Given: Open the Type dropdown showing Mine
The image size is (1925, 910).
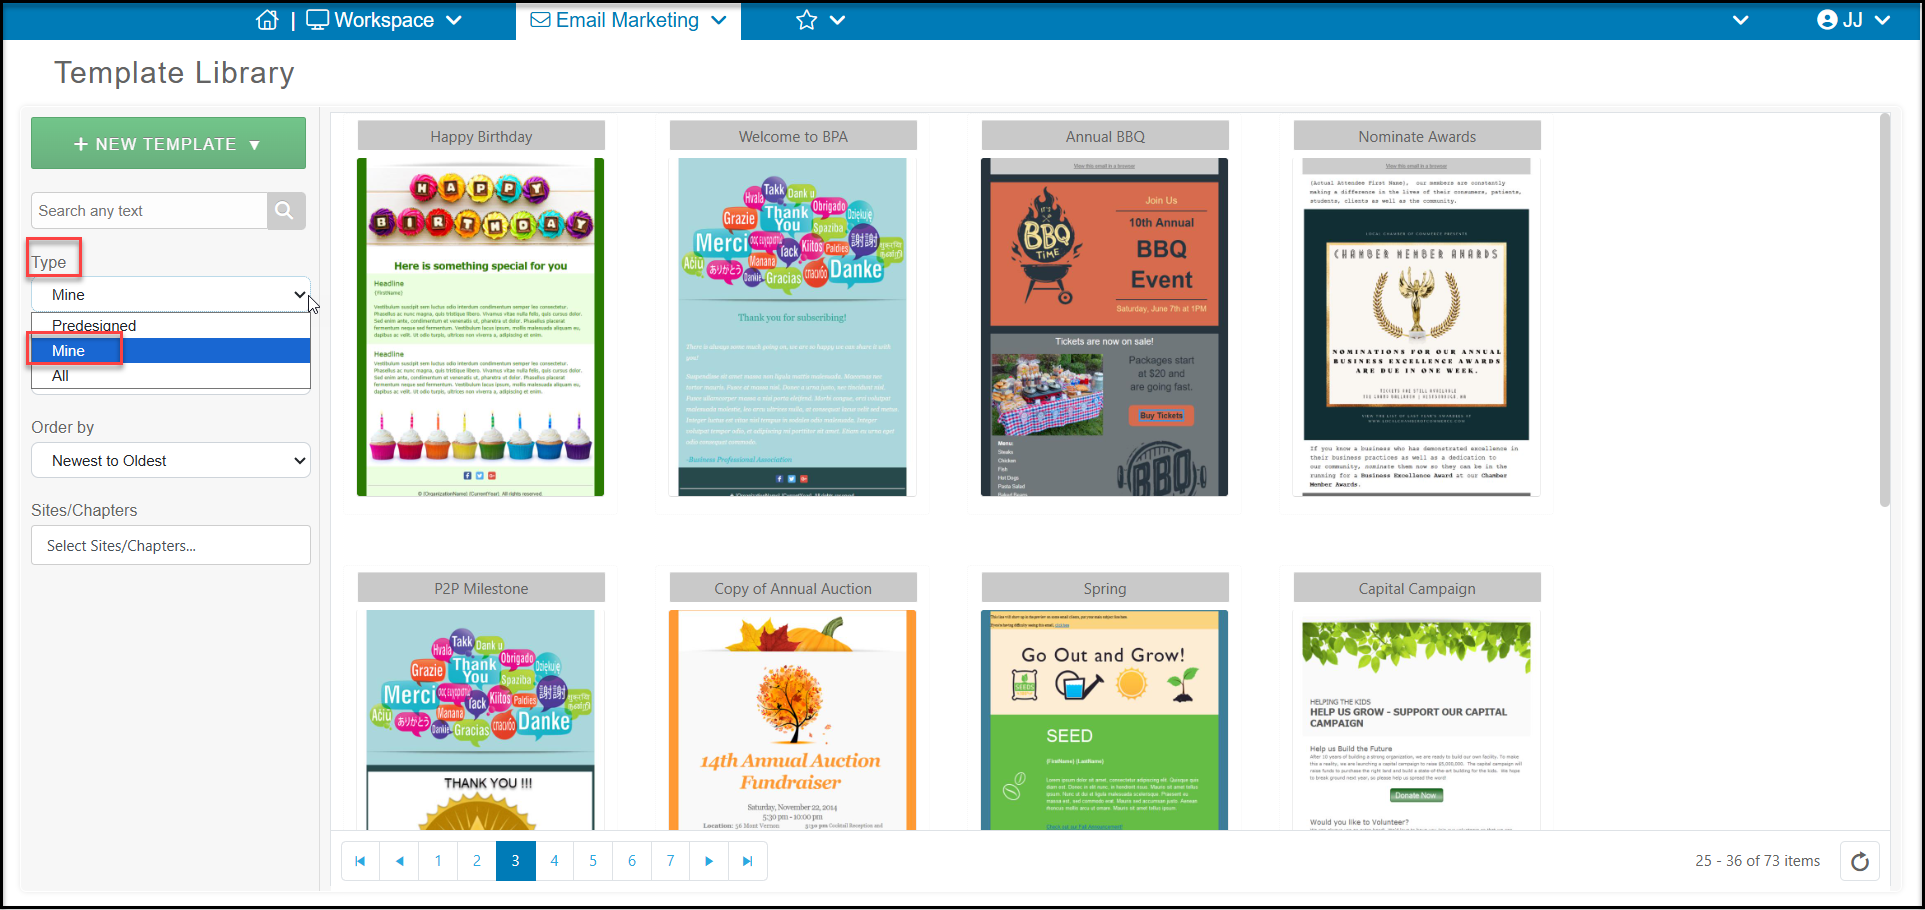Looking at the screenshot, I should pyautogui.click(x=171, y=295).
